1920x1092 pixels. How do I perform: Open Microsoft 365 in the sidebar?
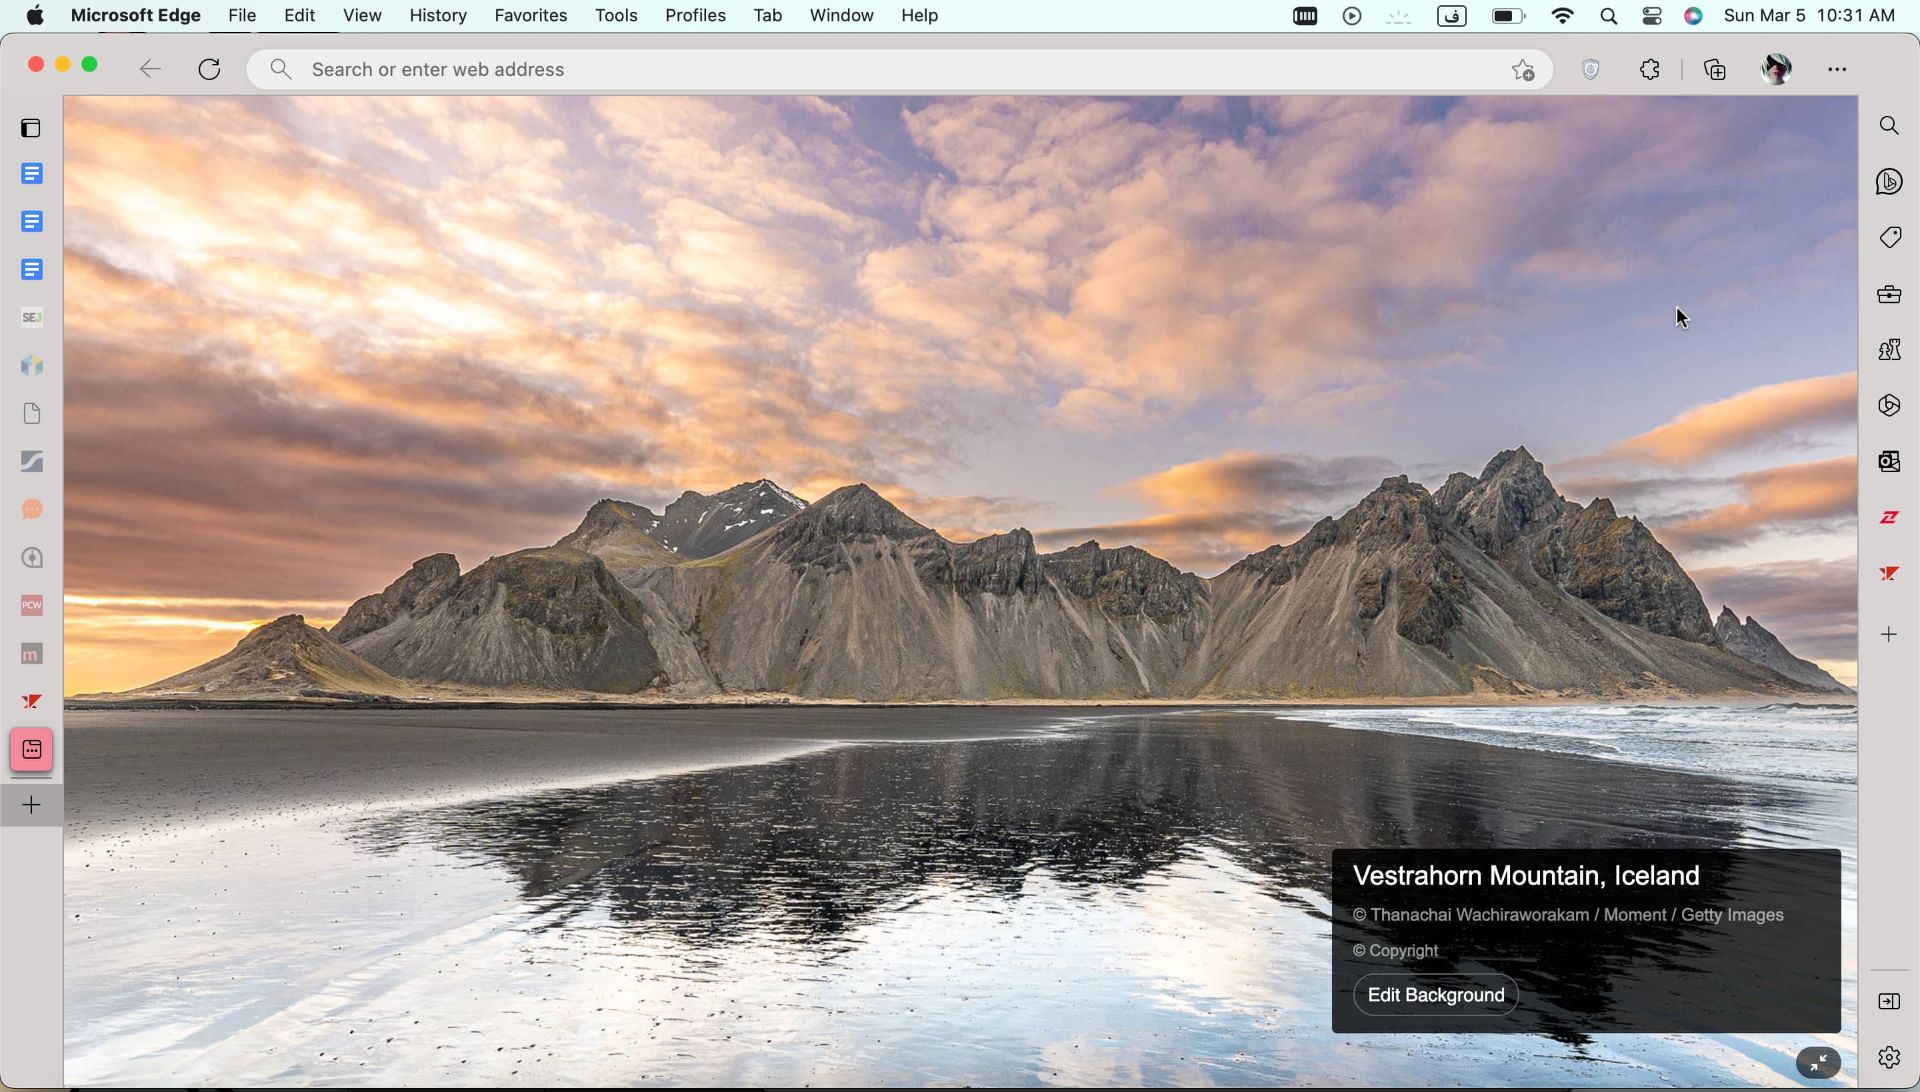tap(1888, 406)
